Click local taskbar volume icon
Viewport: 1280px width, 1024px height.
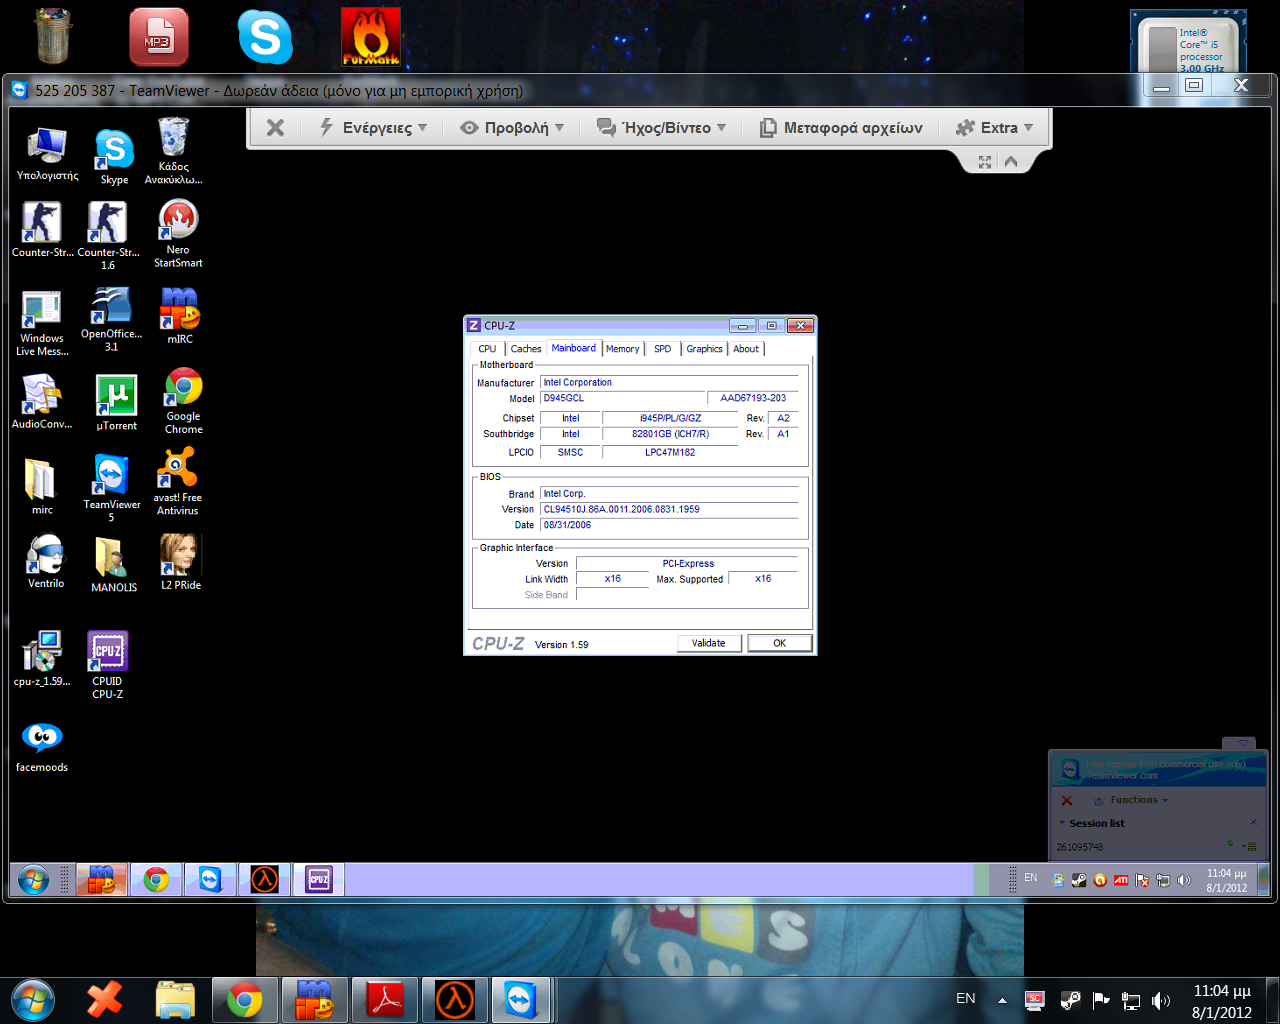coord(1161,1000)
